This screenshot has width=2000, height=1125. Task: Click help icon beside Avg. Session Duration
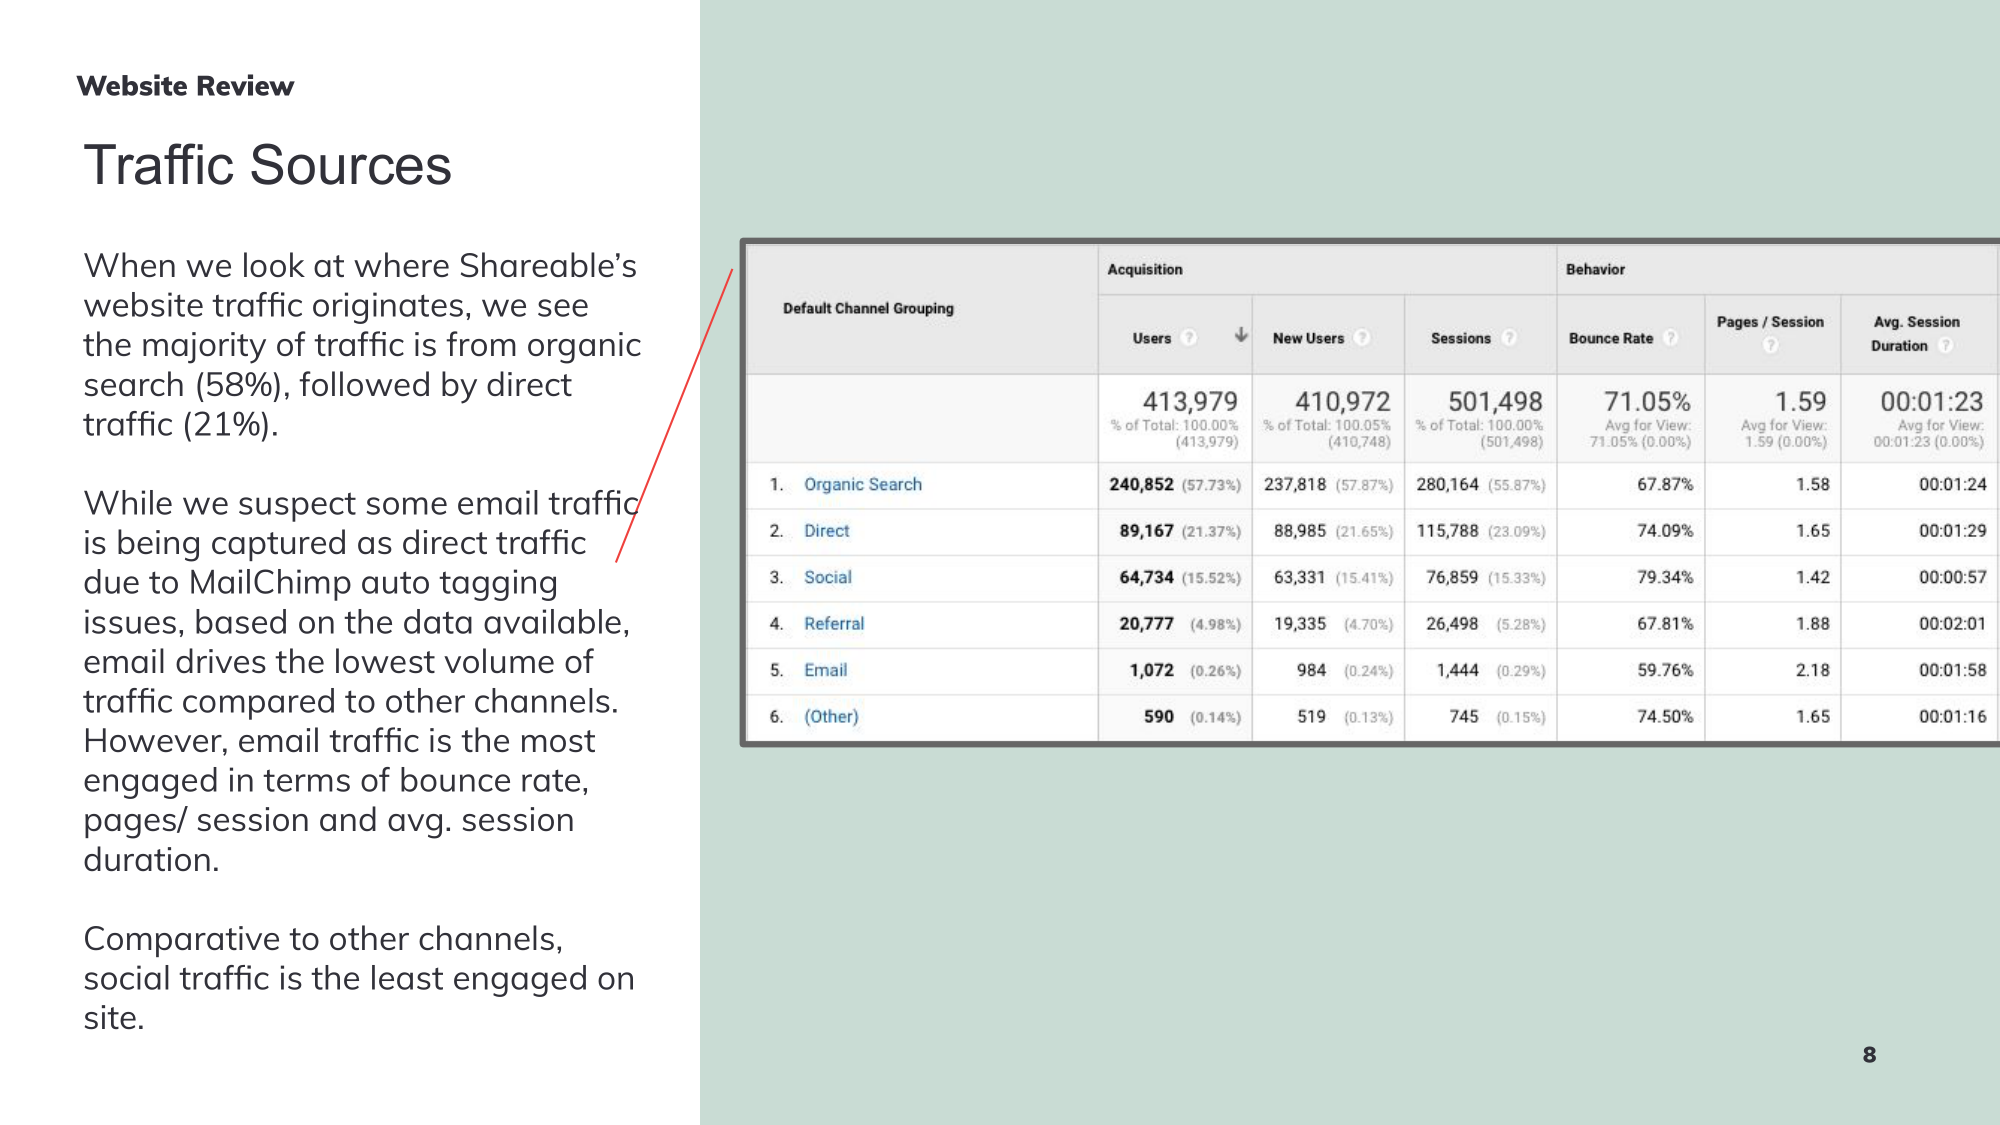(x=1945, y=346)
